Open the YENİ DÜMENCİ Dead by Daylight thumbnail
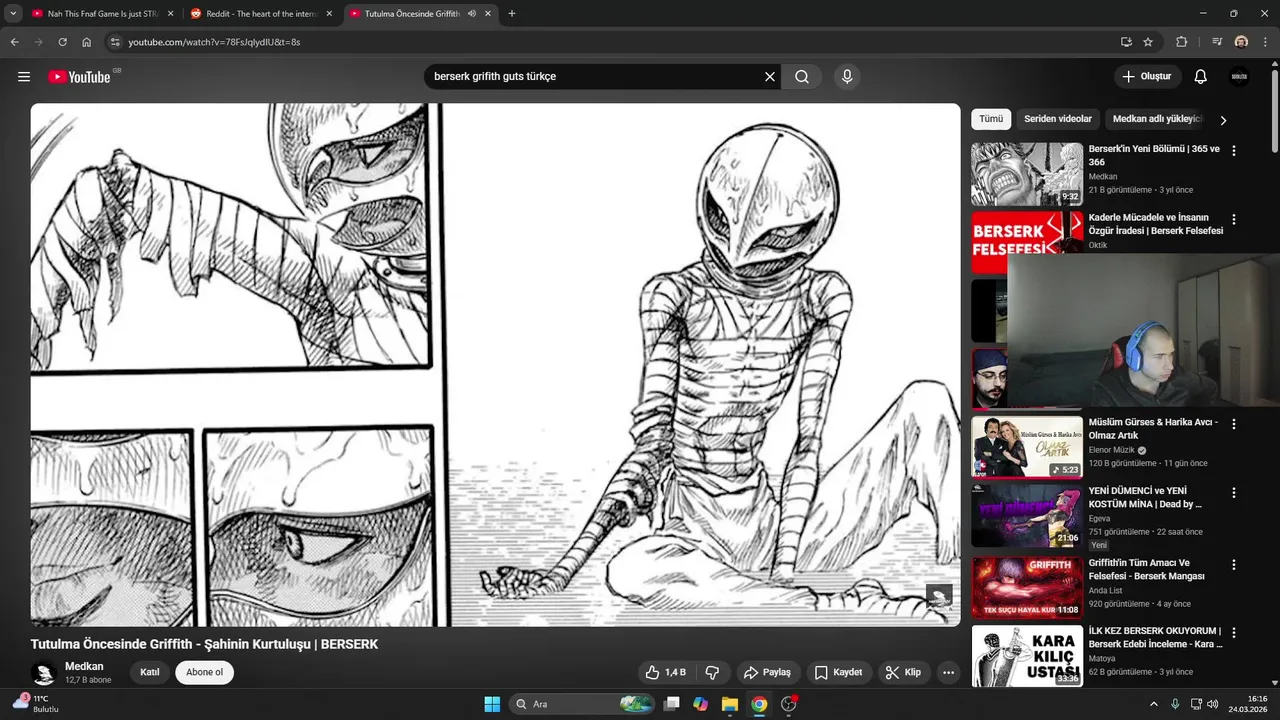Screen dimensions: 1280x720 tap(1027, 516)
